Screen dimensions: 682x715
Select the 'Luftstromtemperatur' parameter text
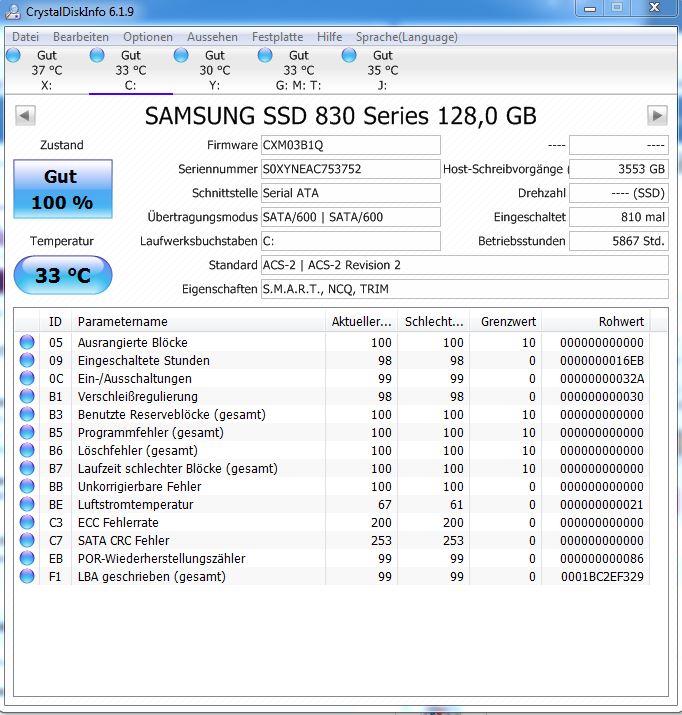(x=135, y=504)
